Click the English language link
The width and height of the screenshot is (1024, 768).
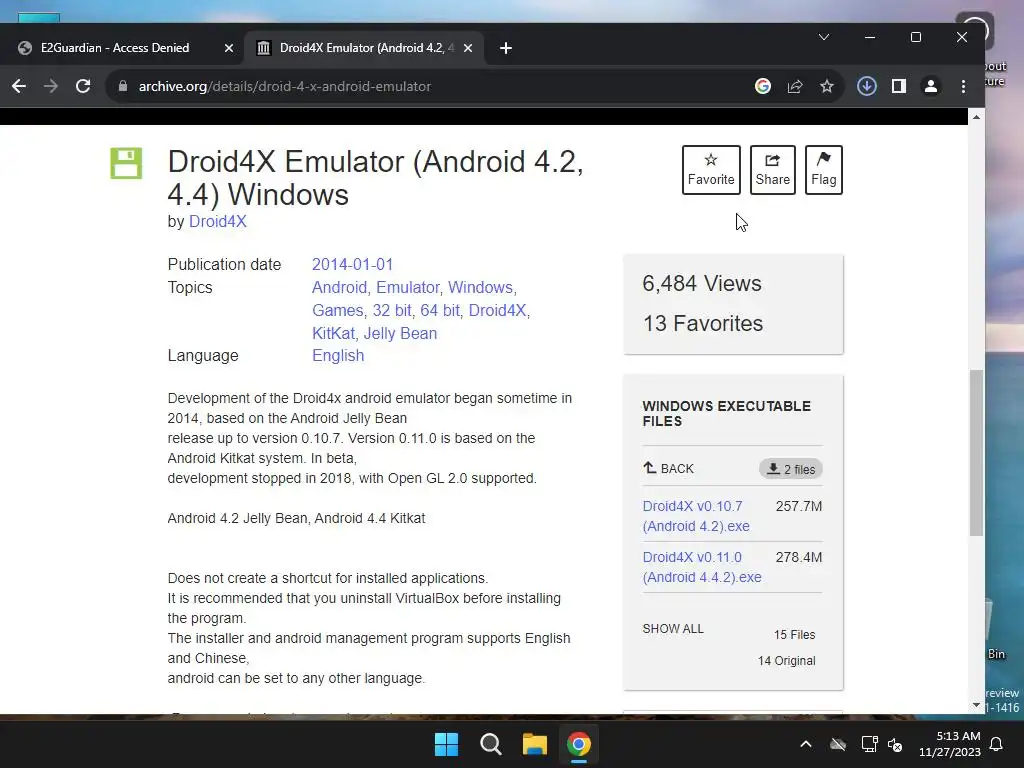click(338, 355)
